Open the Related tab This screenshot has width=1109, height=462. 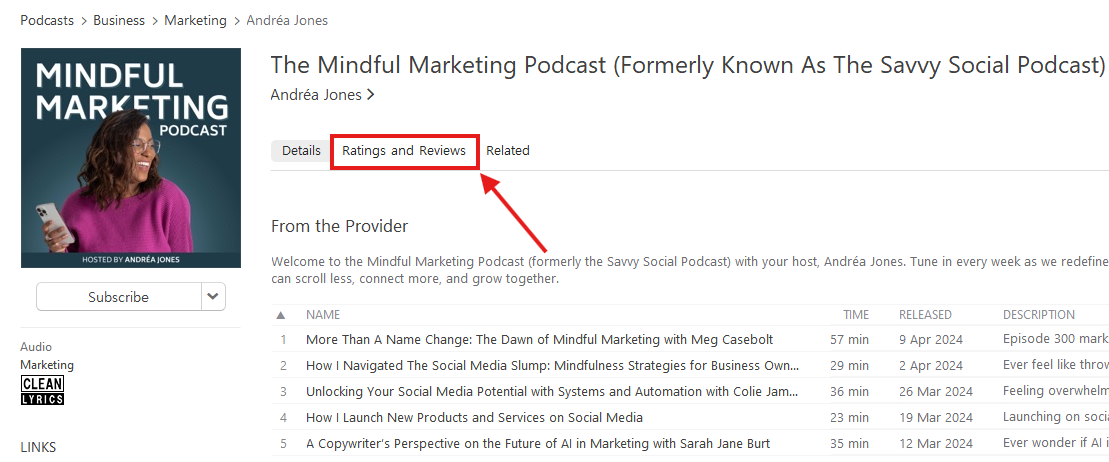pos(508,151)
